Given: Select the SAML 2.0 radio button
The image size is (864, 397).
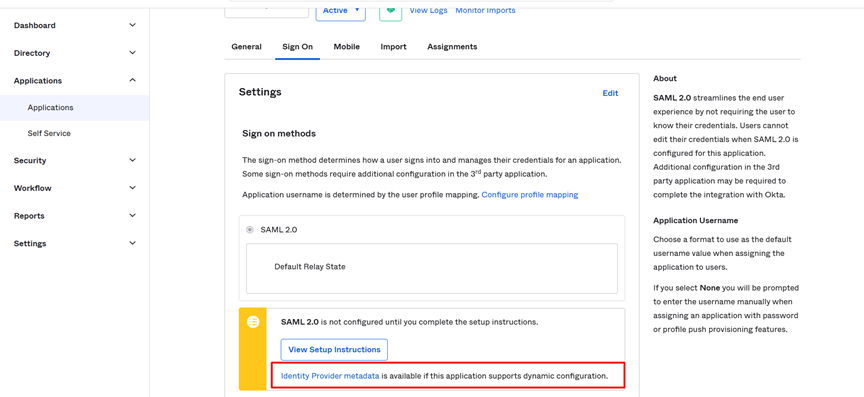Looking at the screenshot, I should [250, 229].
